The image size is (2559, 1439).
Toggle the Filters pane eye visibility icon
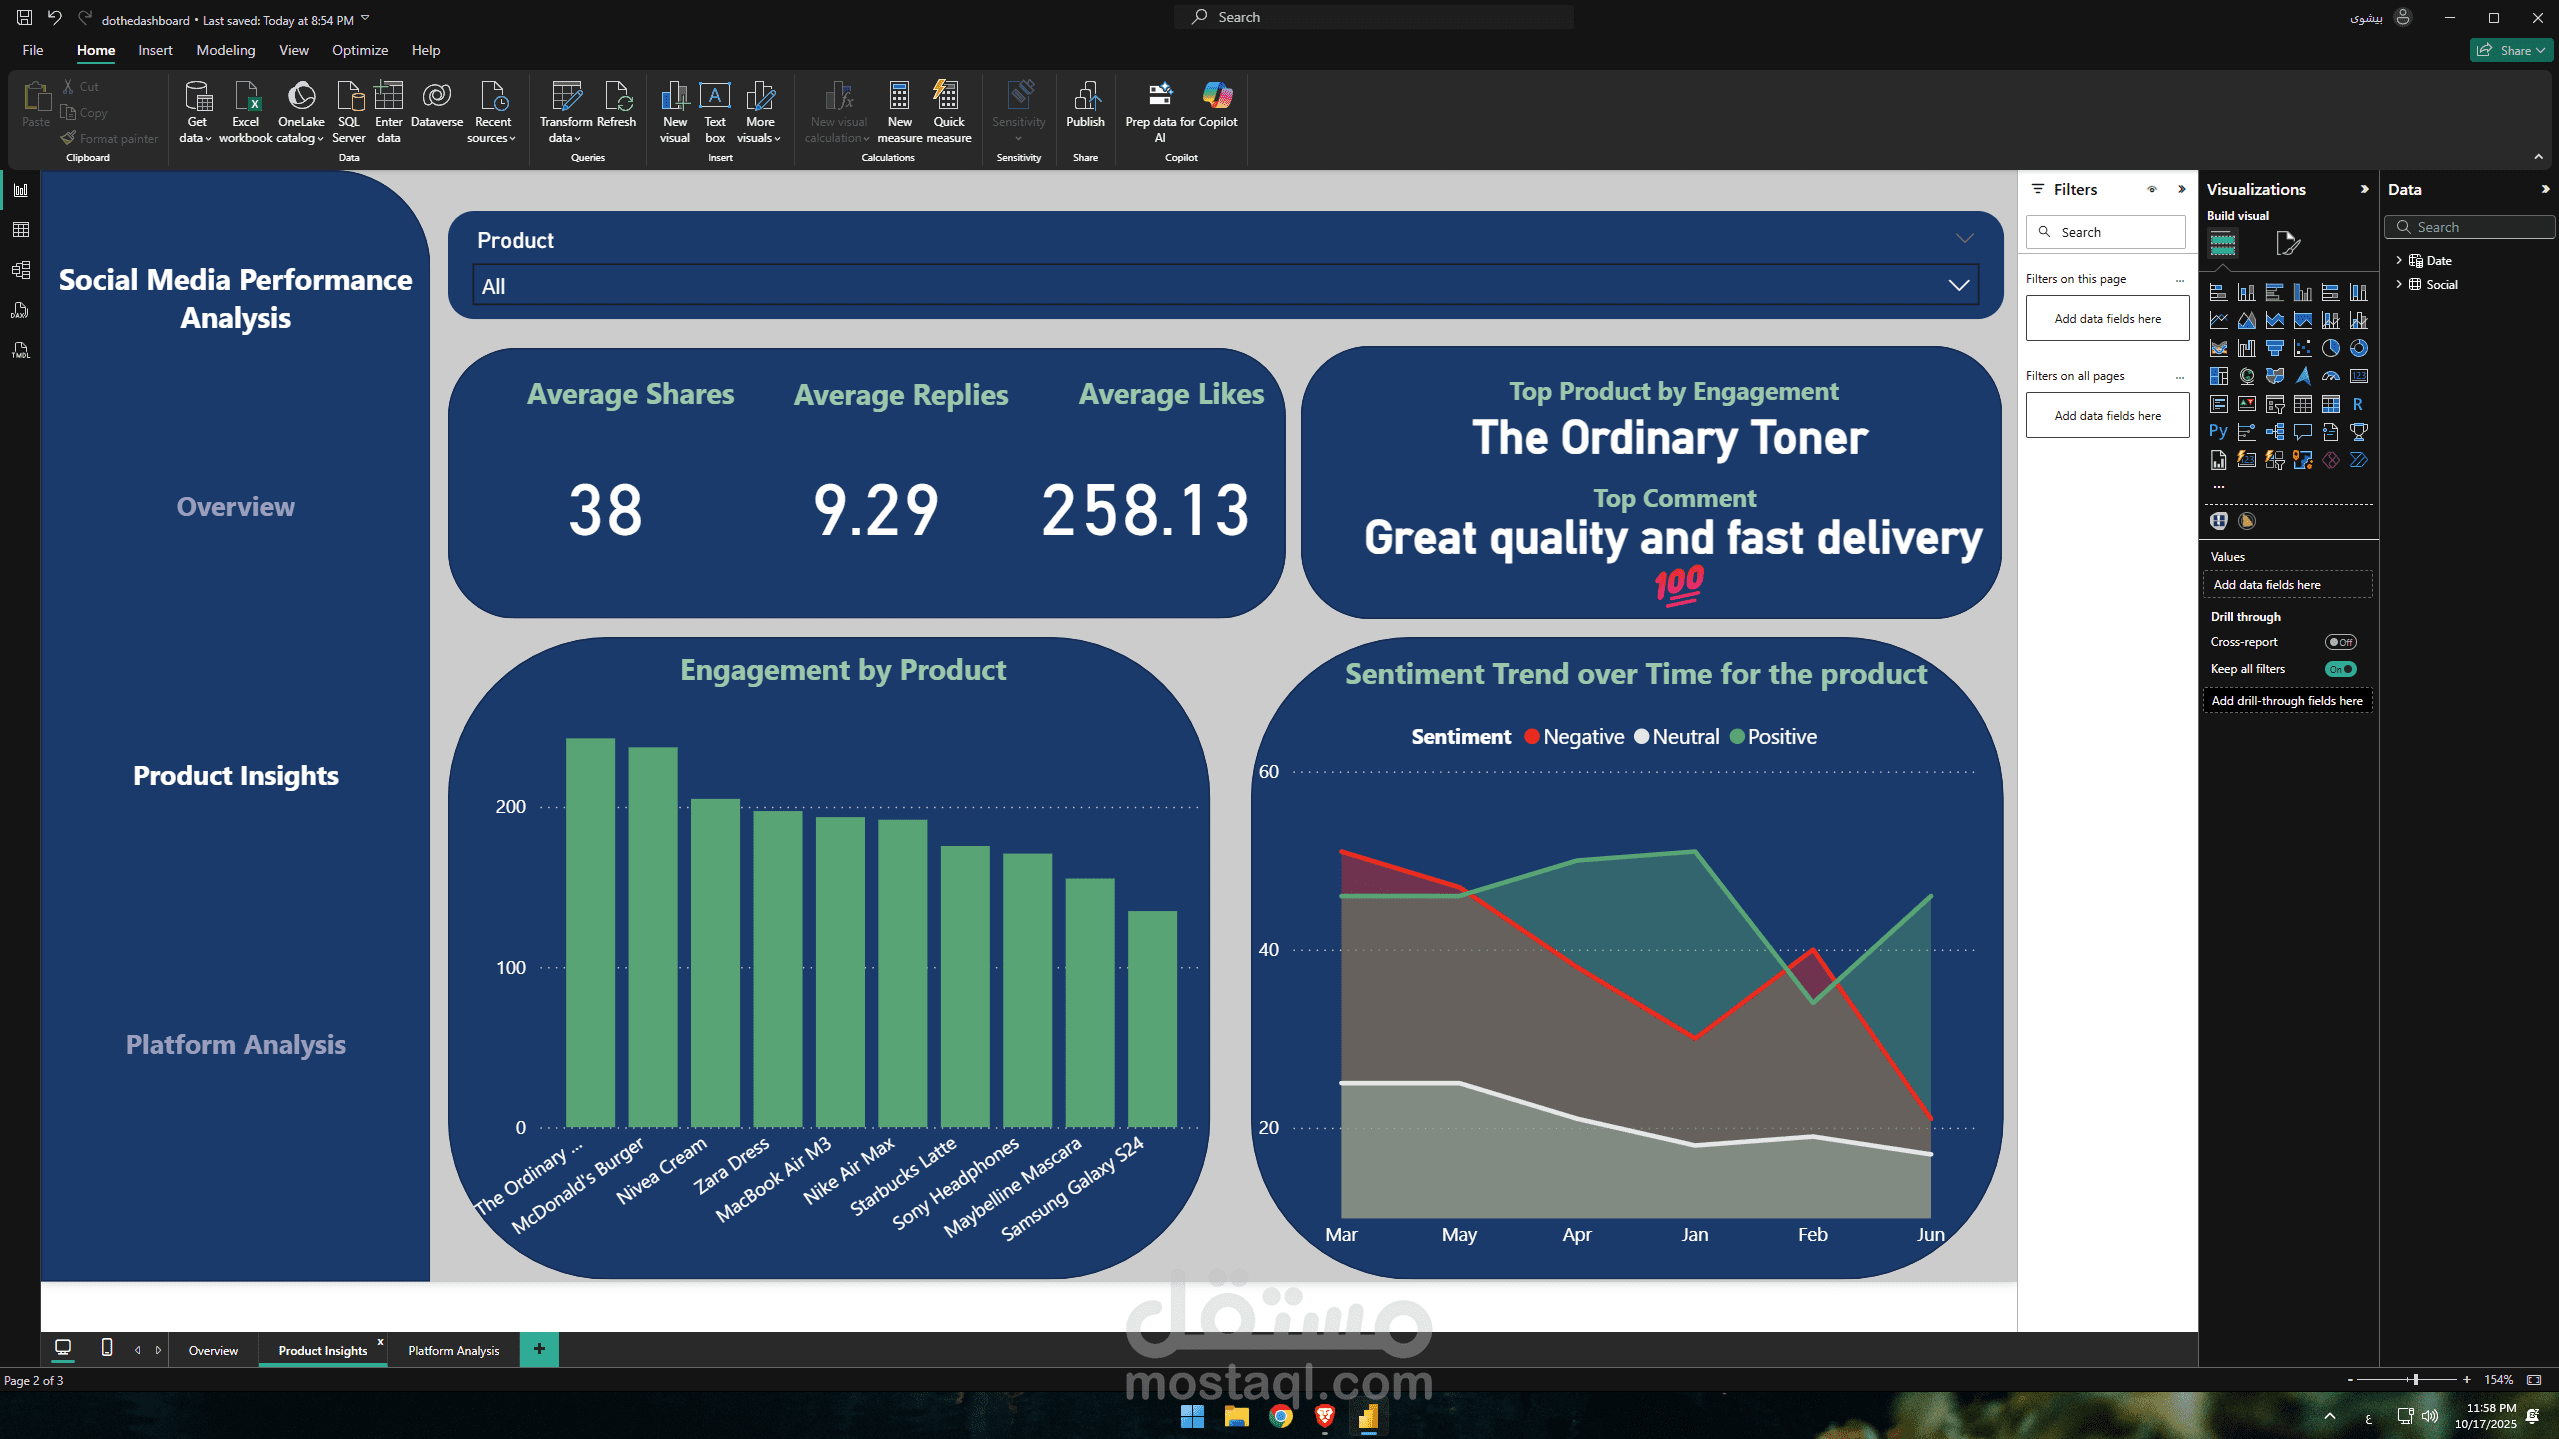(x=2152, y=189)
